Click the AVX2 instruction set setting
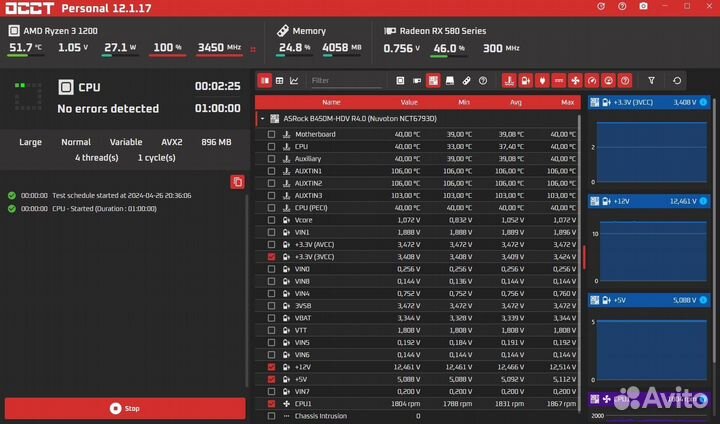This screenshot has width=720, height=424. pos(172,142)
